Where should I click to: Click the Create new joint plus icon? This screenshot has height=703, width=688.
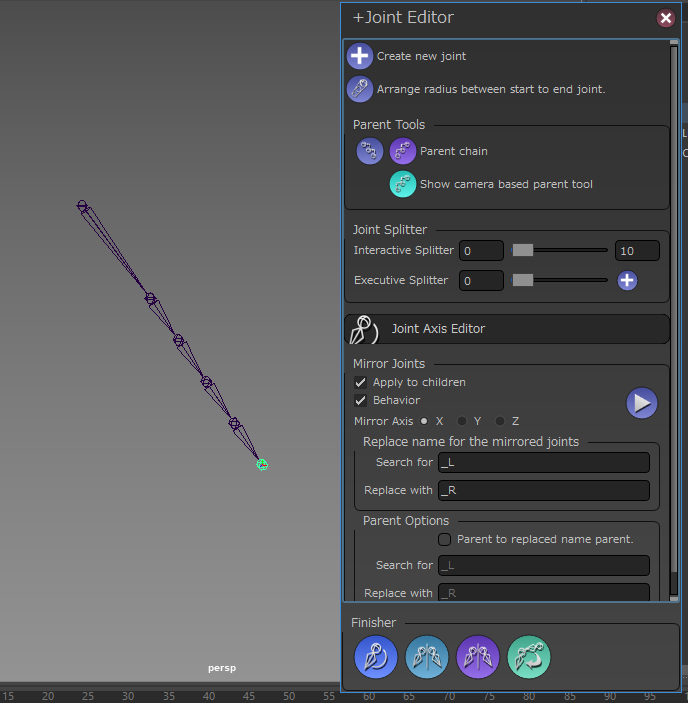coord(359,56)
